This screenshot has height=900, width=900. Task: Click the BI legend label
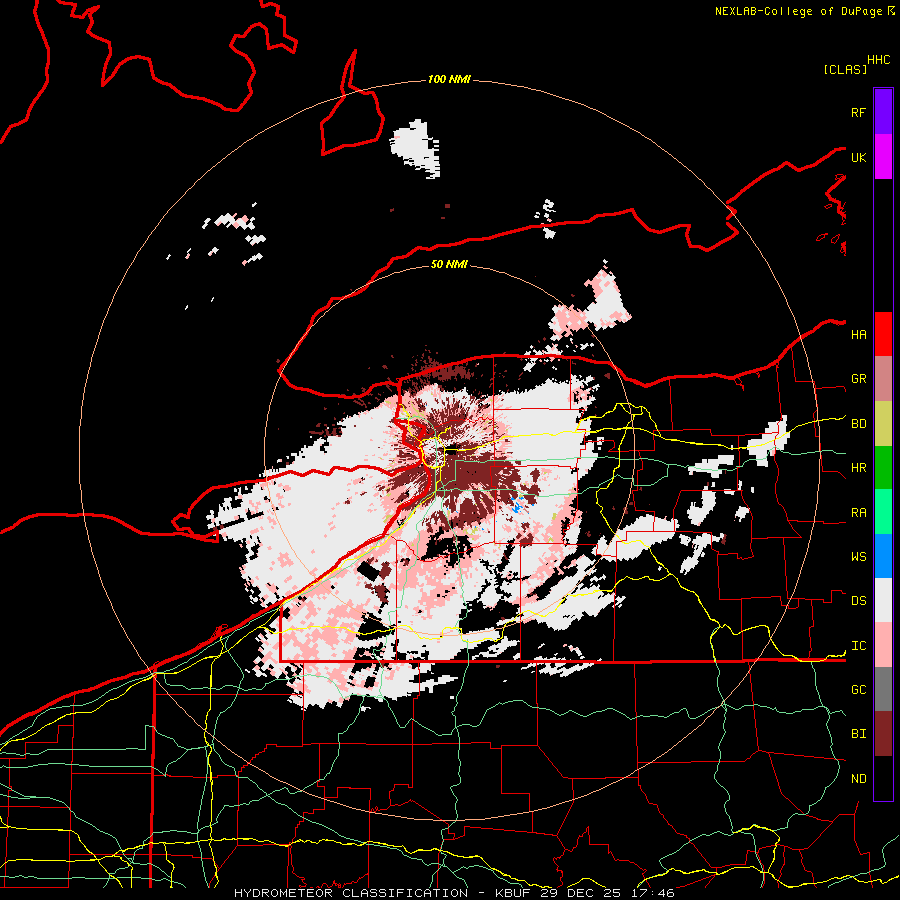[x=858, y=734]
